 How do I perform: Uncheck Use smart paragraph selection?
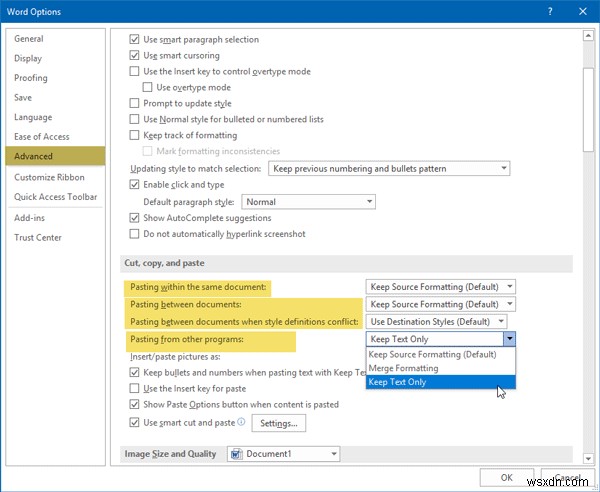click(x=134, y=39)
